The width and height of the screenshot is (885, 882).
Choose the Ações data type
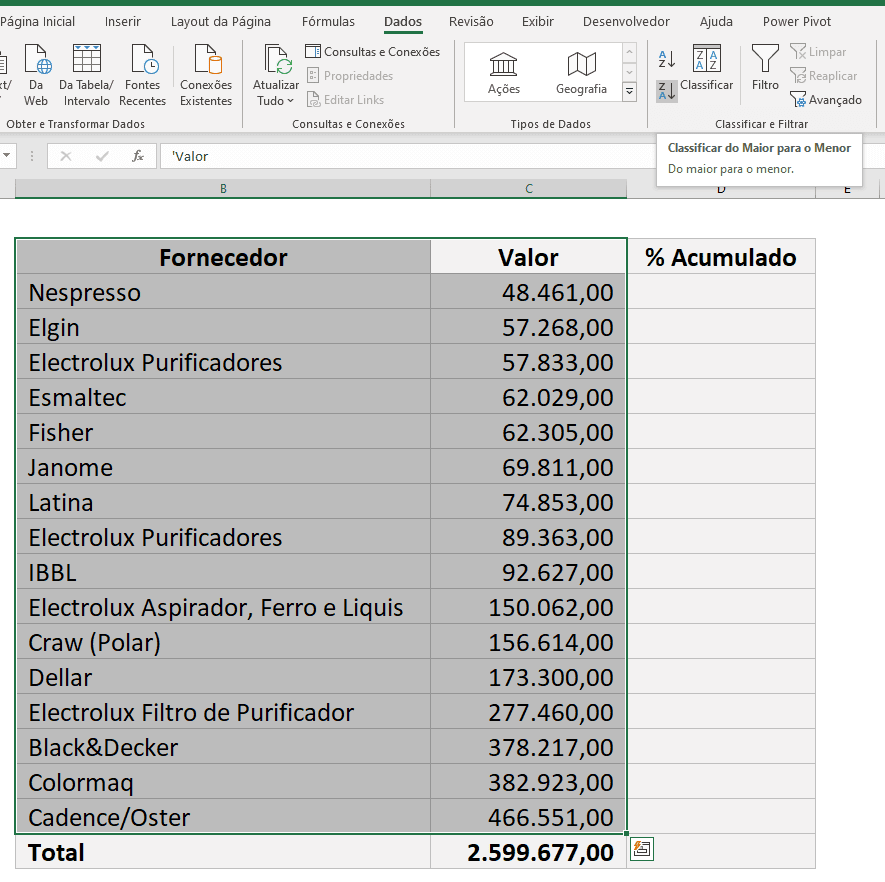[x=503, y=73]
